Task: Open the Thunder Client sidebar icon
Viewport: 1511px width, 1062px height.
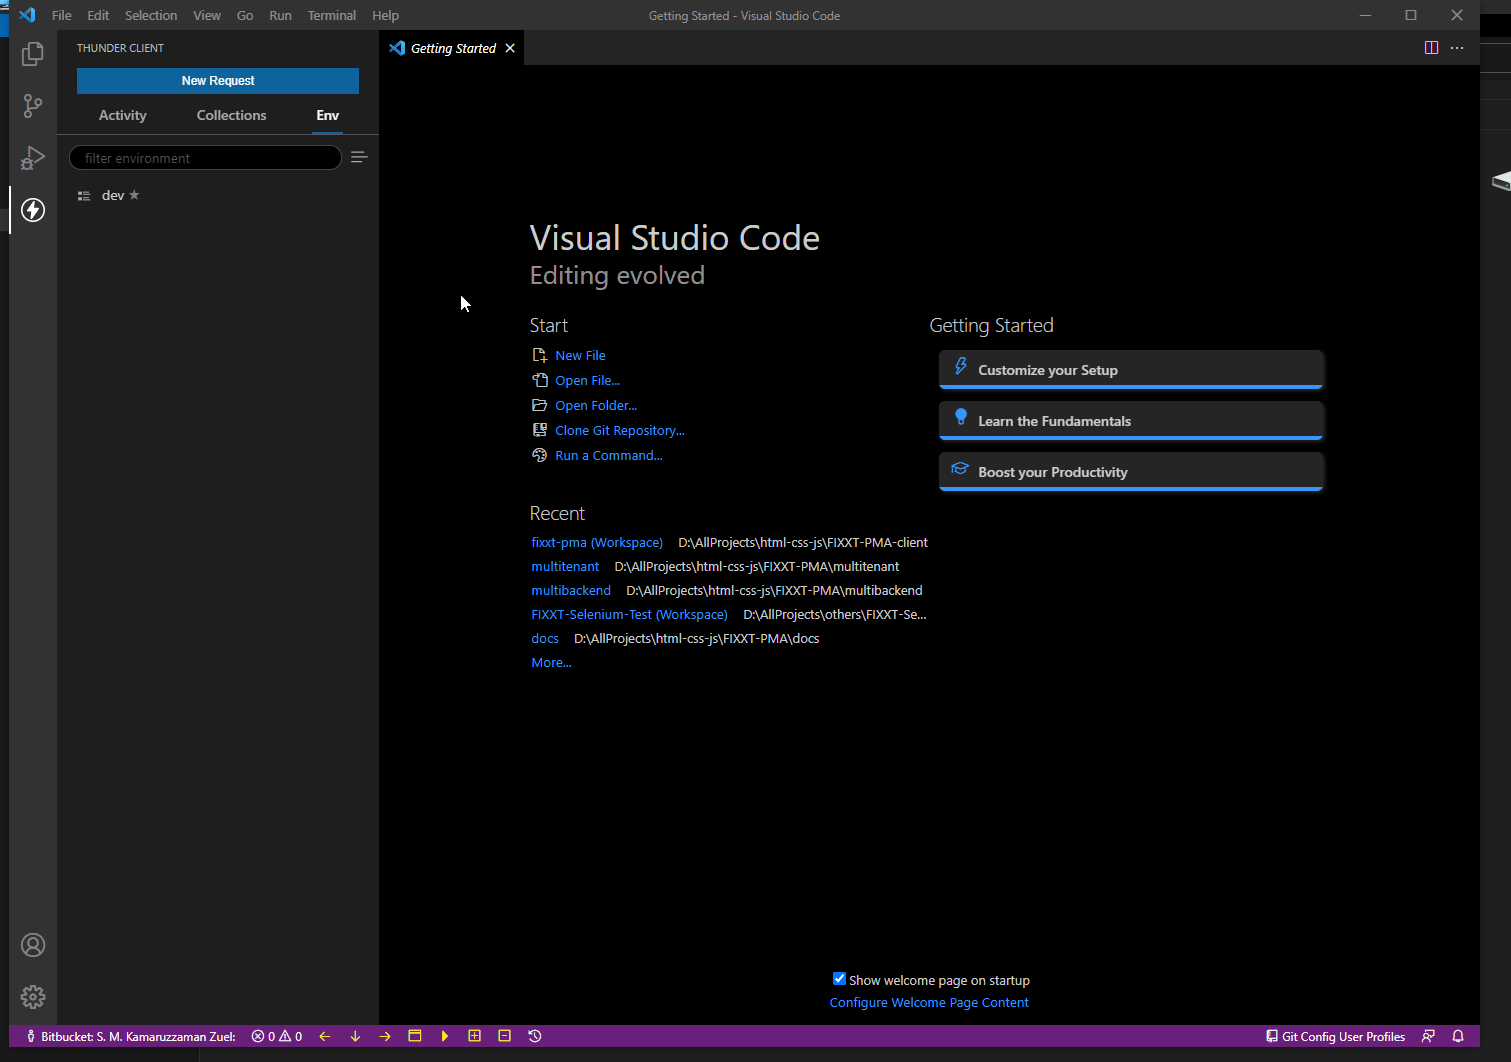Action: tap(33, 210)
